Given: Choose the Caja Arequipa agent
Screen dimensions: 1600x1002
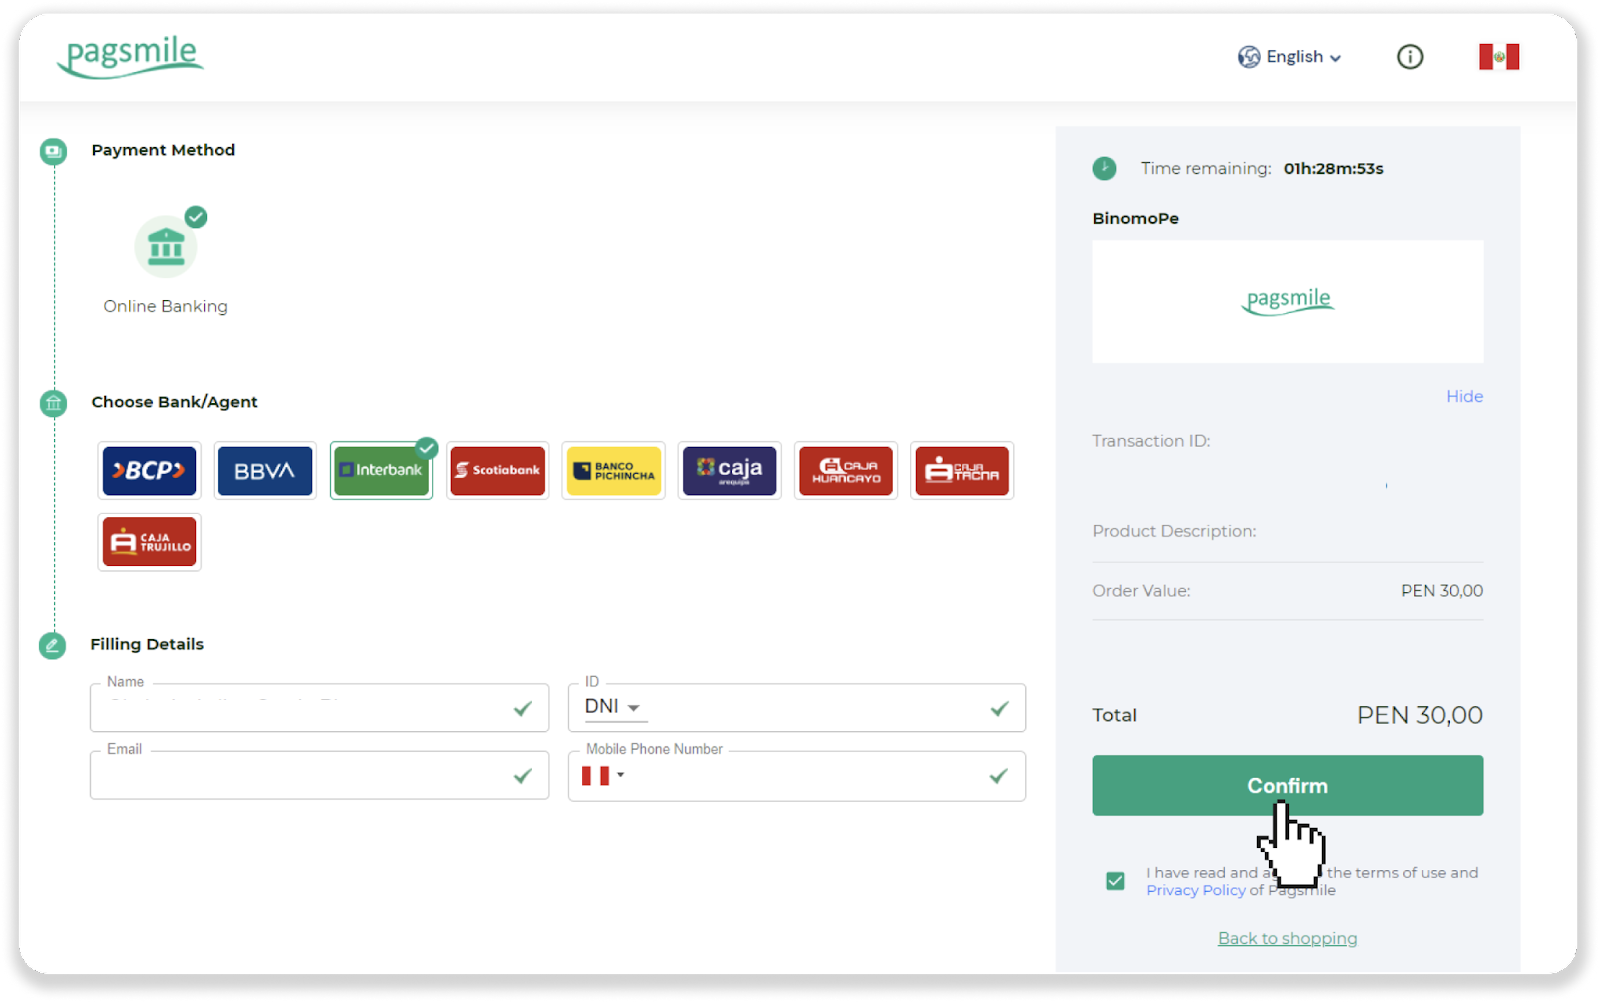Looking at the screenshot, I should pos(729,471).
